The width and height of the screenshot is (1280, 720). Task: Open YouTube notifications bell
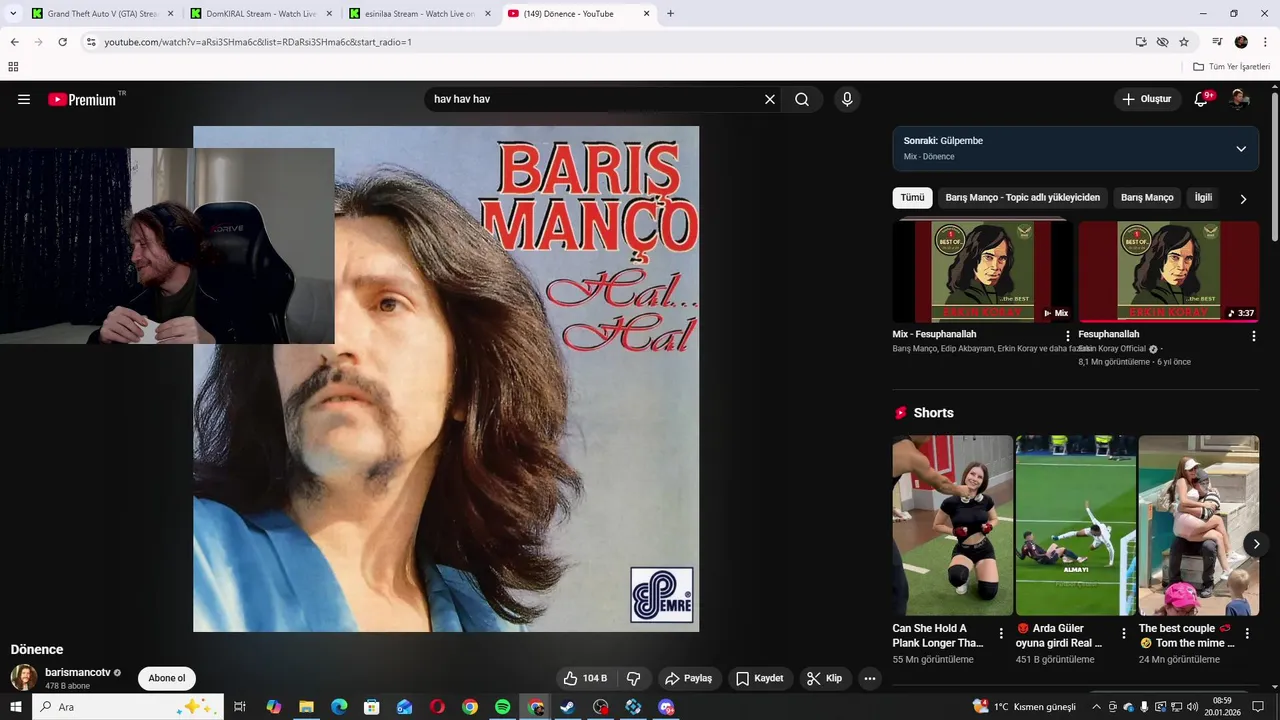pyautogui.click(x=1202, y=99)
